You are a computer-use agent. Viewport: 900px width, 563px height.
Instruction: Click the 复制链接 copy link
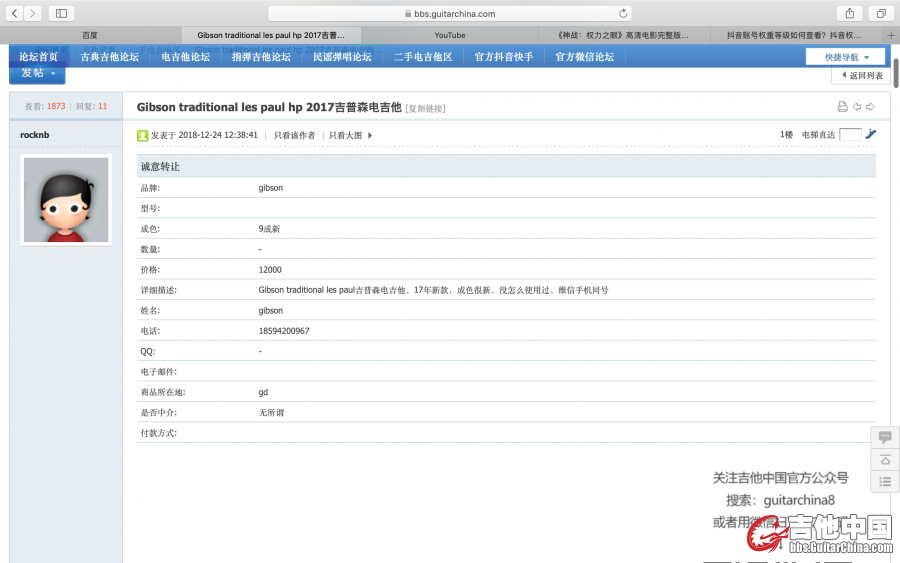[425, 108]
